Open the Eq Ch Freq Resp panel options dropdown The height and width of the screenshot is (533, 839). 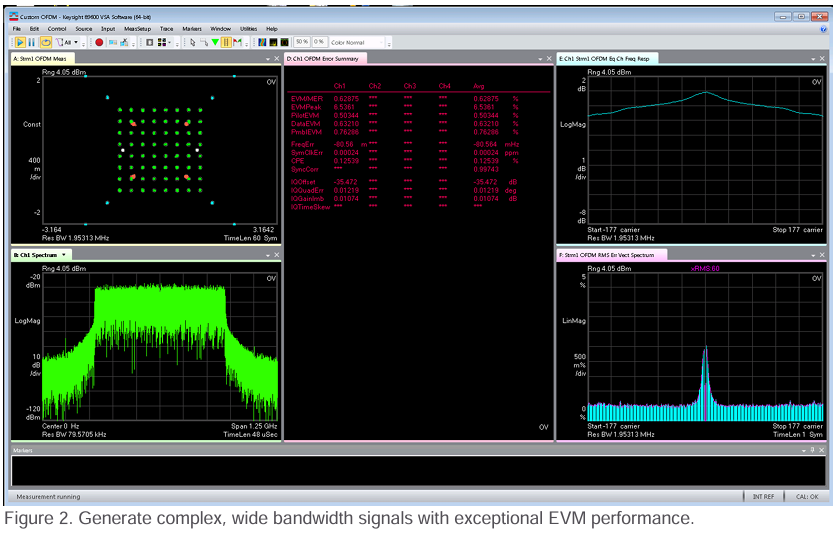point(813,59)
